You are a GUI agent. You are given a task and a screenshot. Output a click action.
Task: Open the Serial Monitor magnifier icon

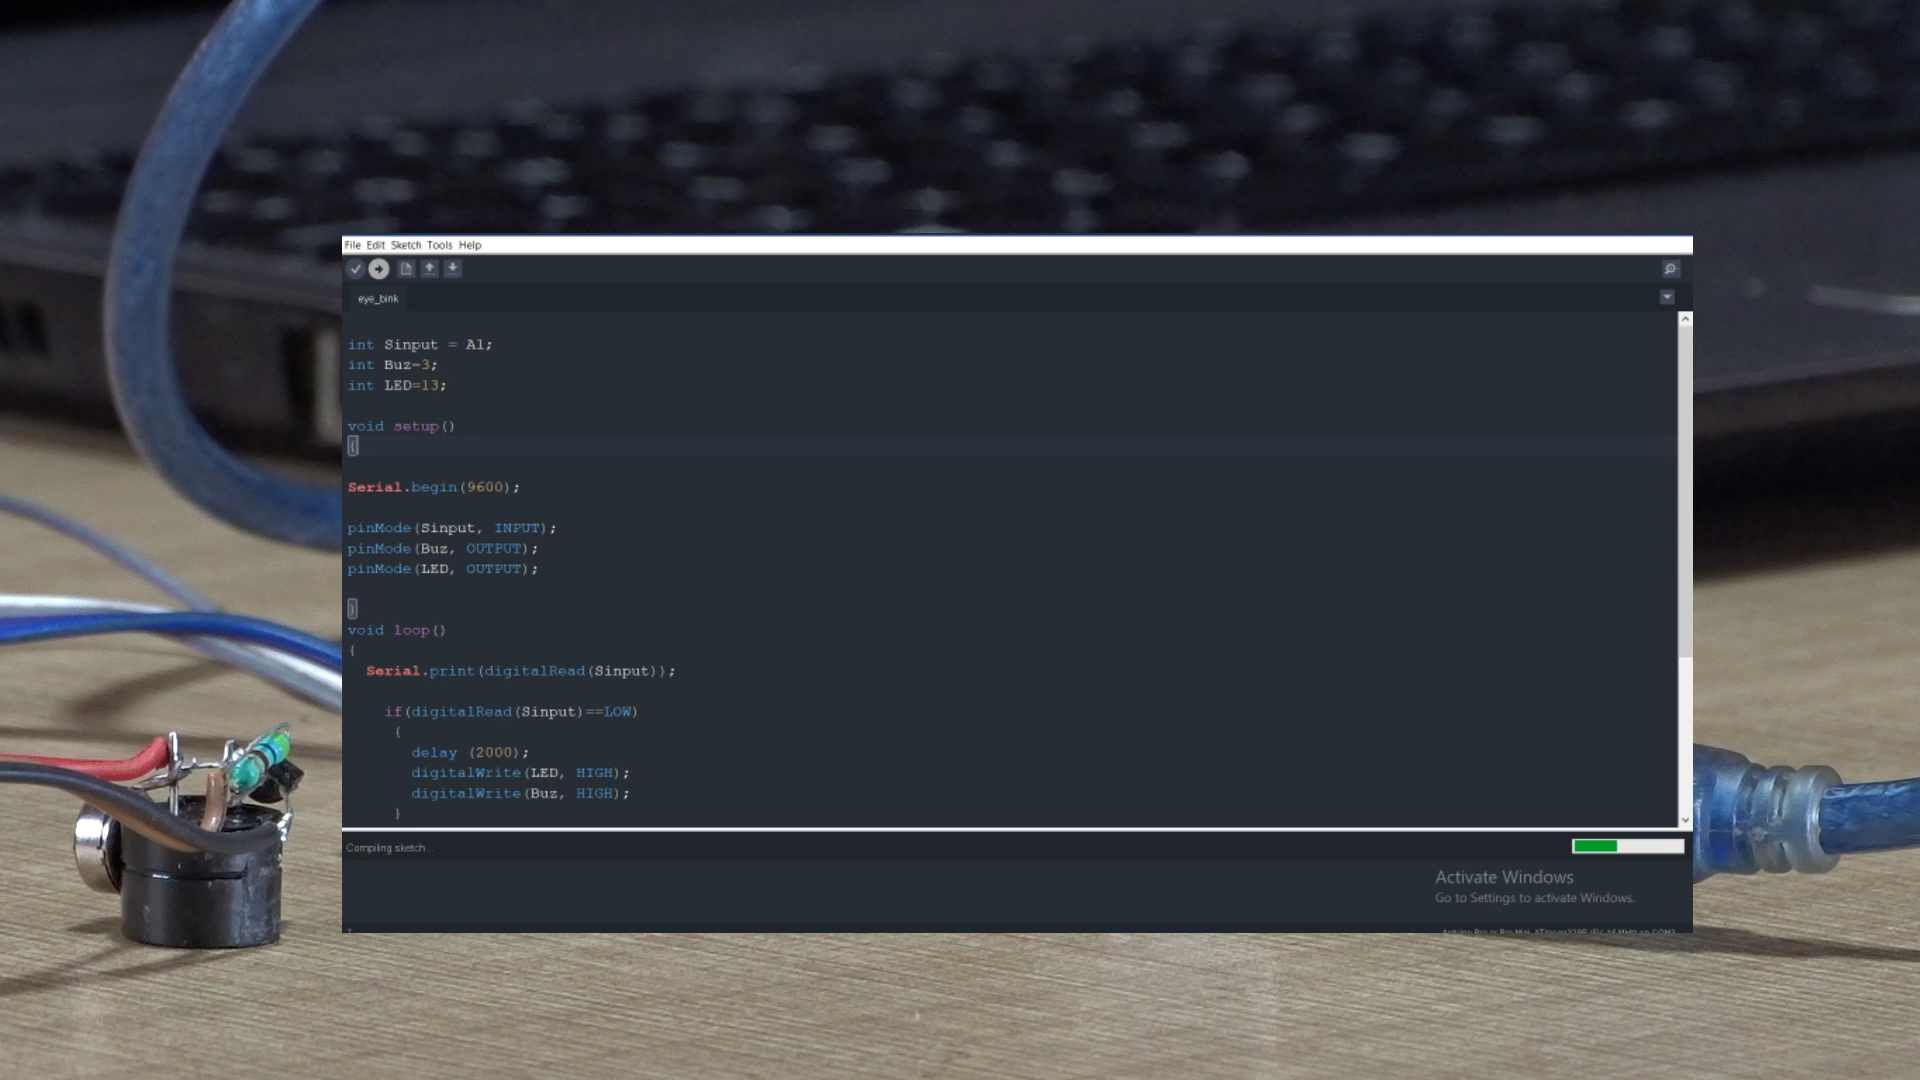1669,269
